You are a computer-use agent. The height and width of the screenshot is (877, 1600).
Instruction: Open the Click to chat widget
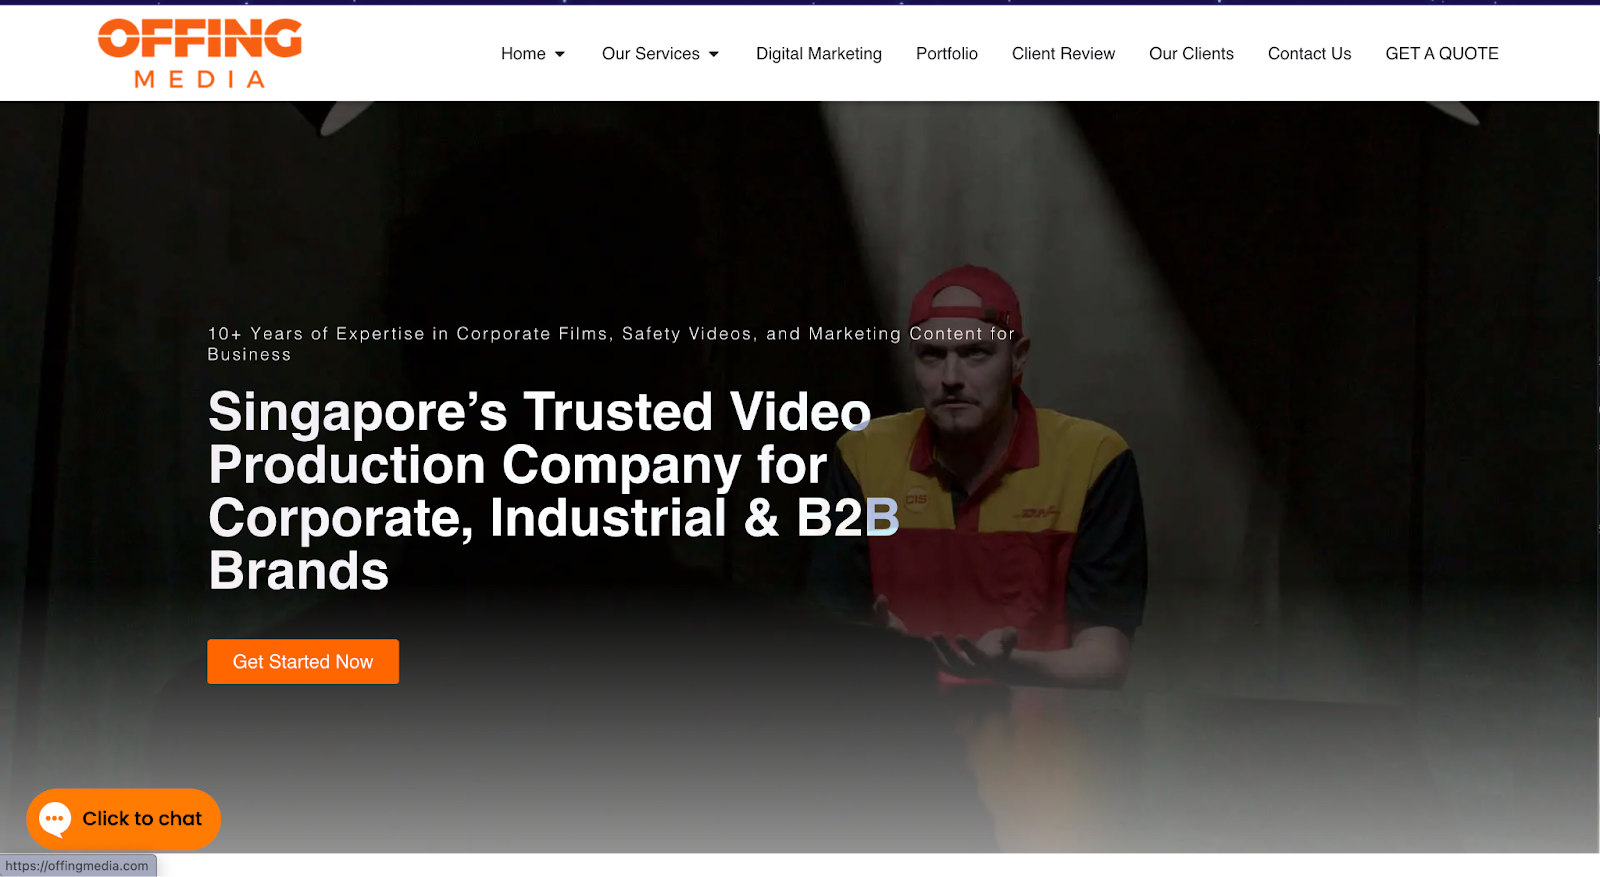(x=141, y=819)
